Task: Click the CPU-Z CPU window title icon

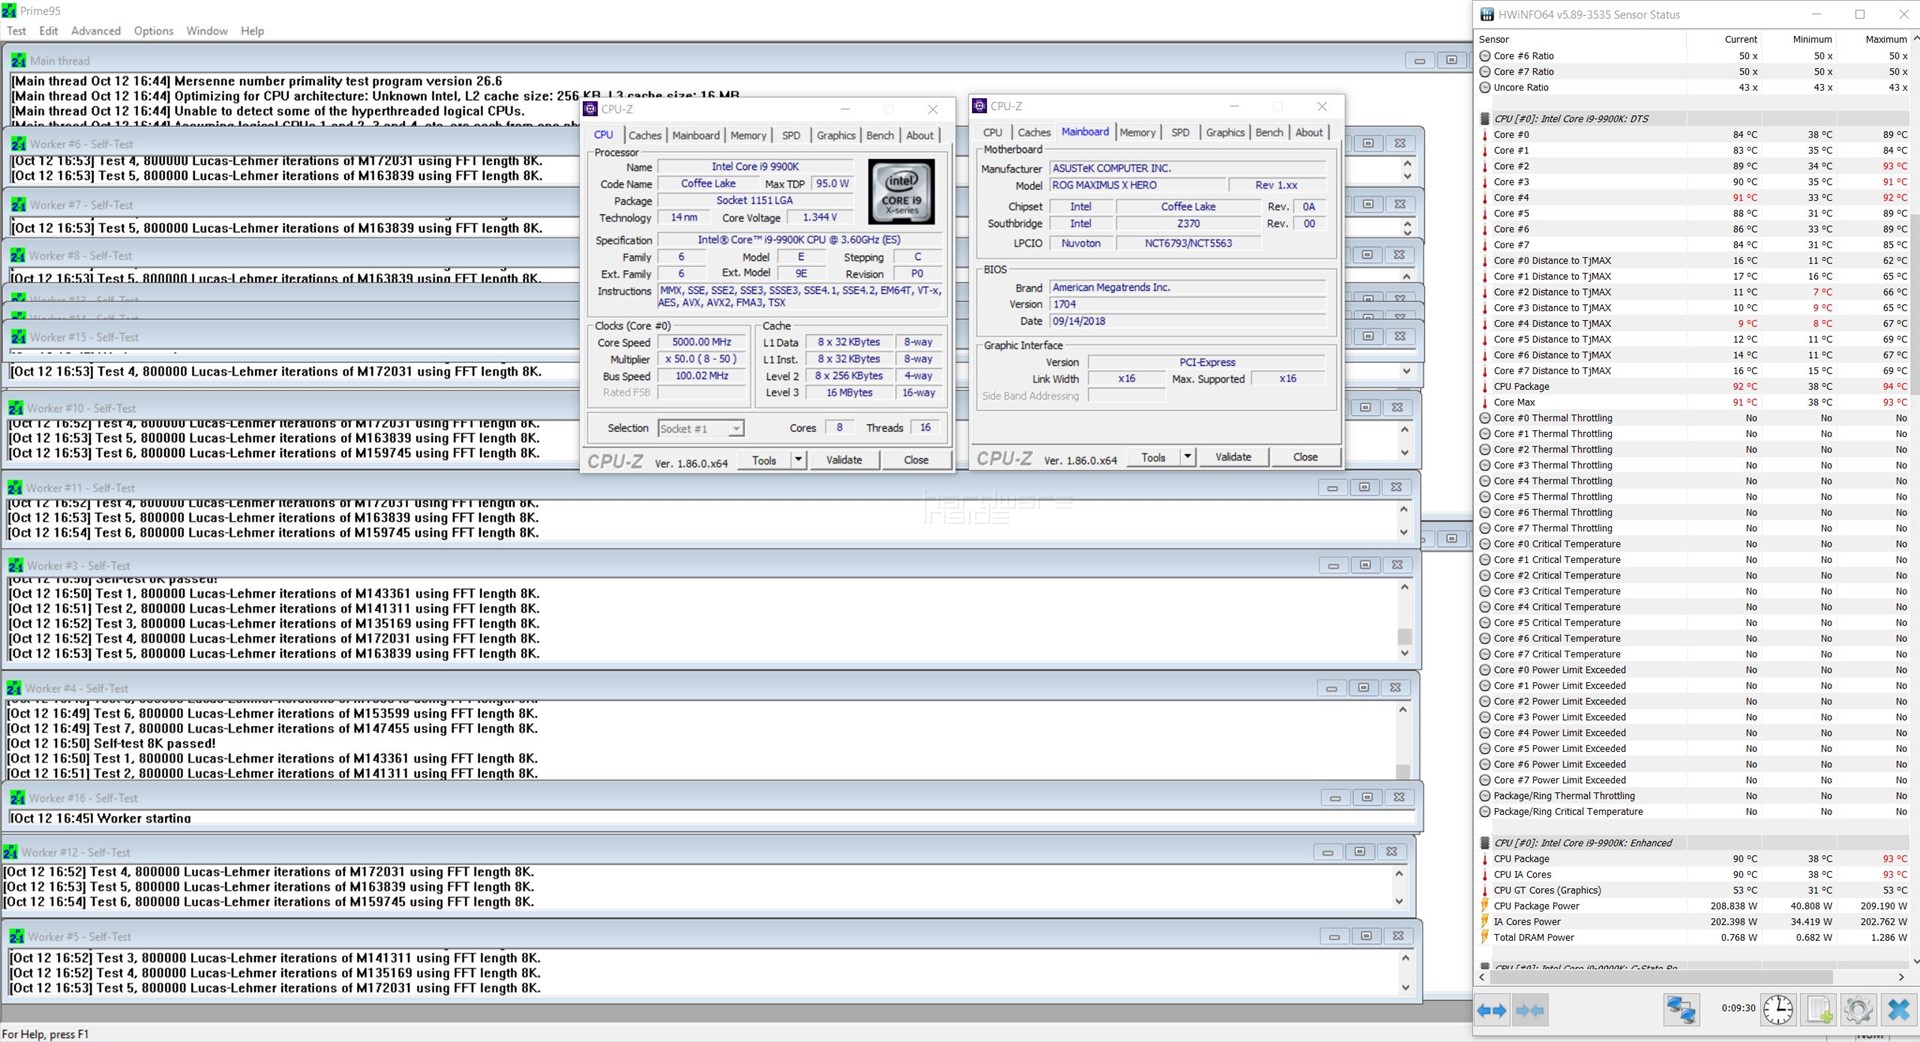Action: tap(591, 109)
